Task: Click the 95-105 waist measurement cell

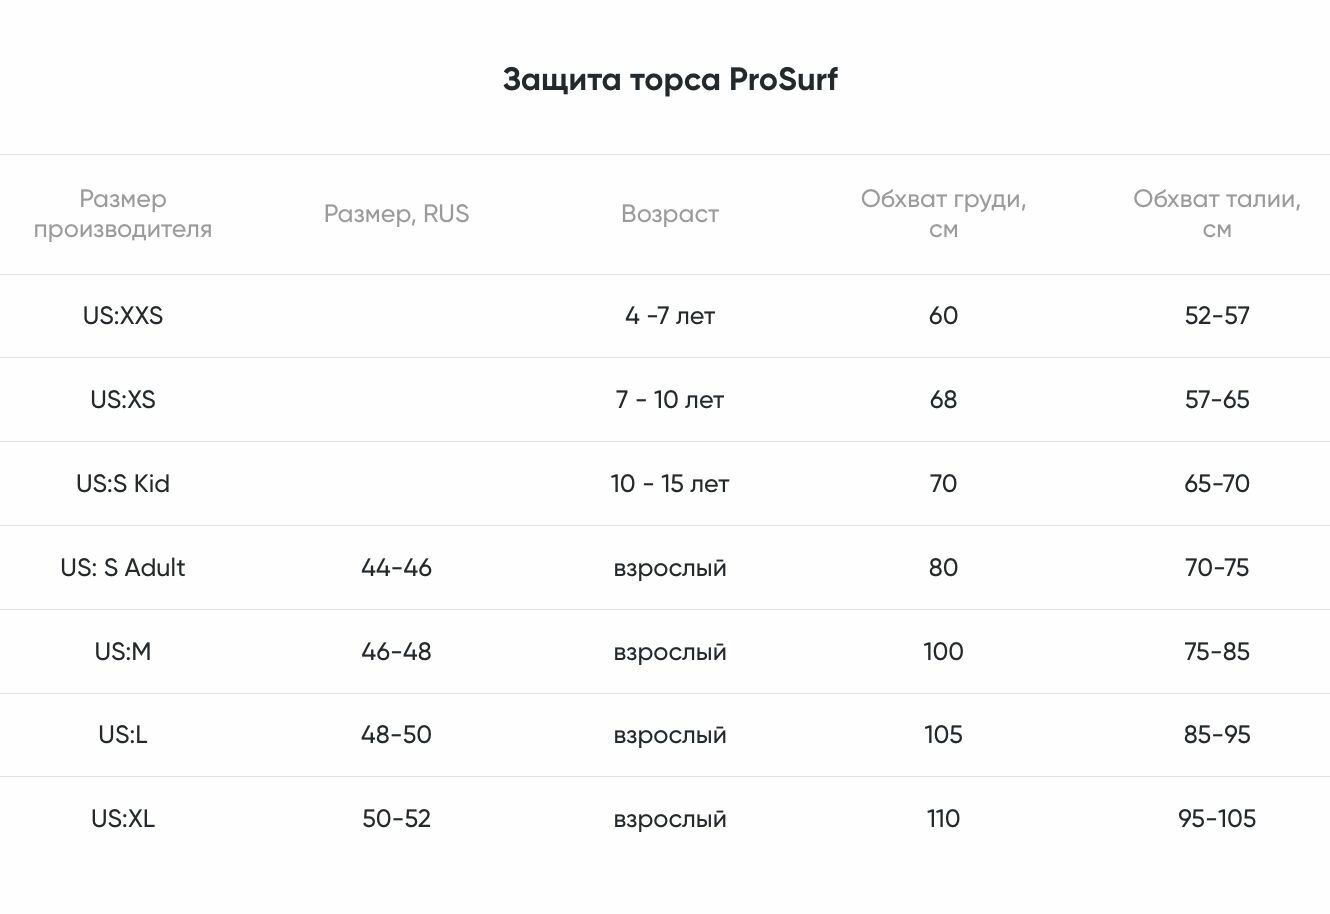Action: point(1216,819)
